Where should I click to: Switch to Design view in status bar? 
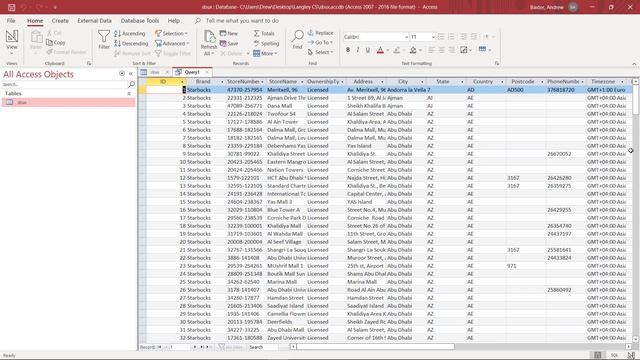(631, 355)
